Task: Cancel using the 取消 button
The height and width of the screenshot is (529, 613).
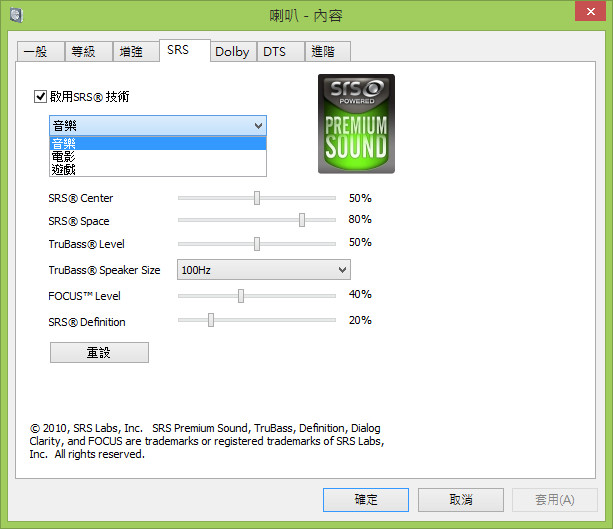Action: click(x=461, y=500)
